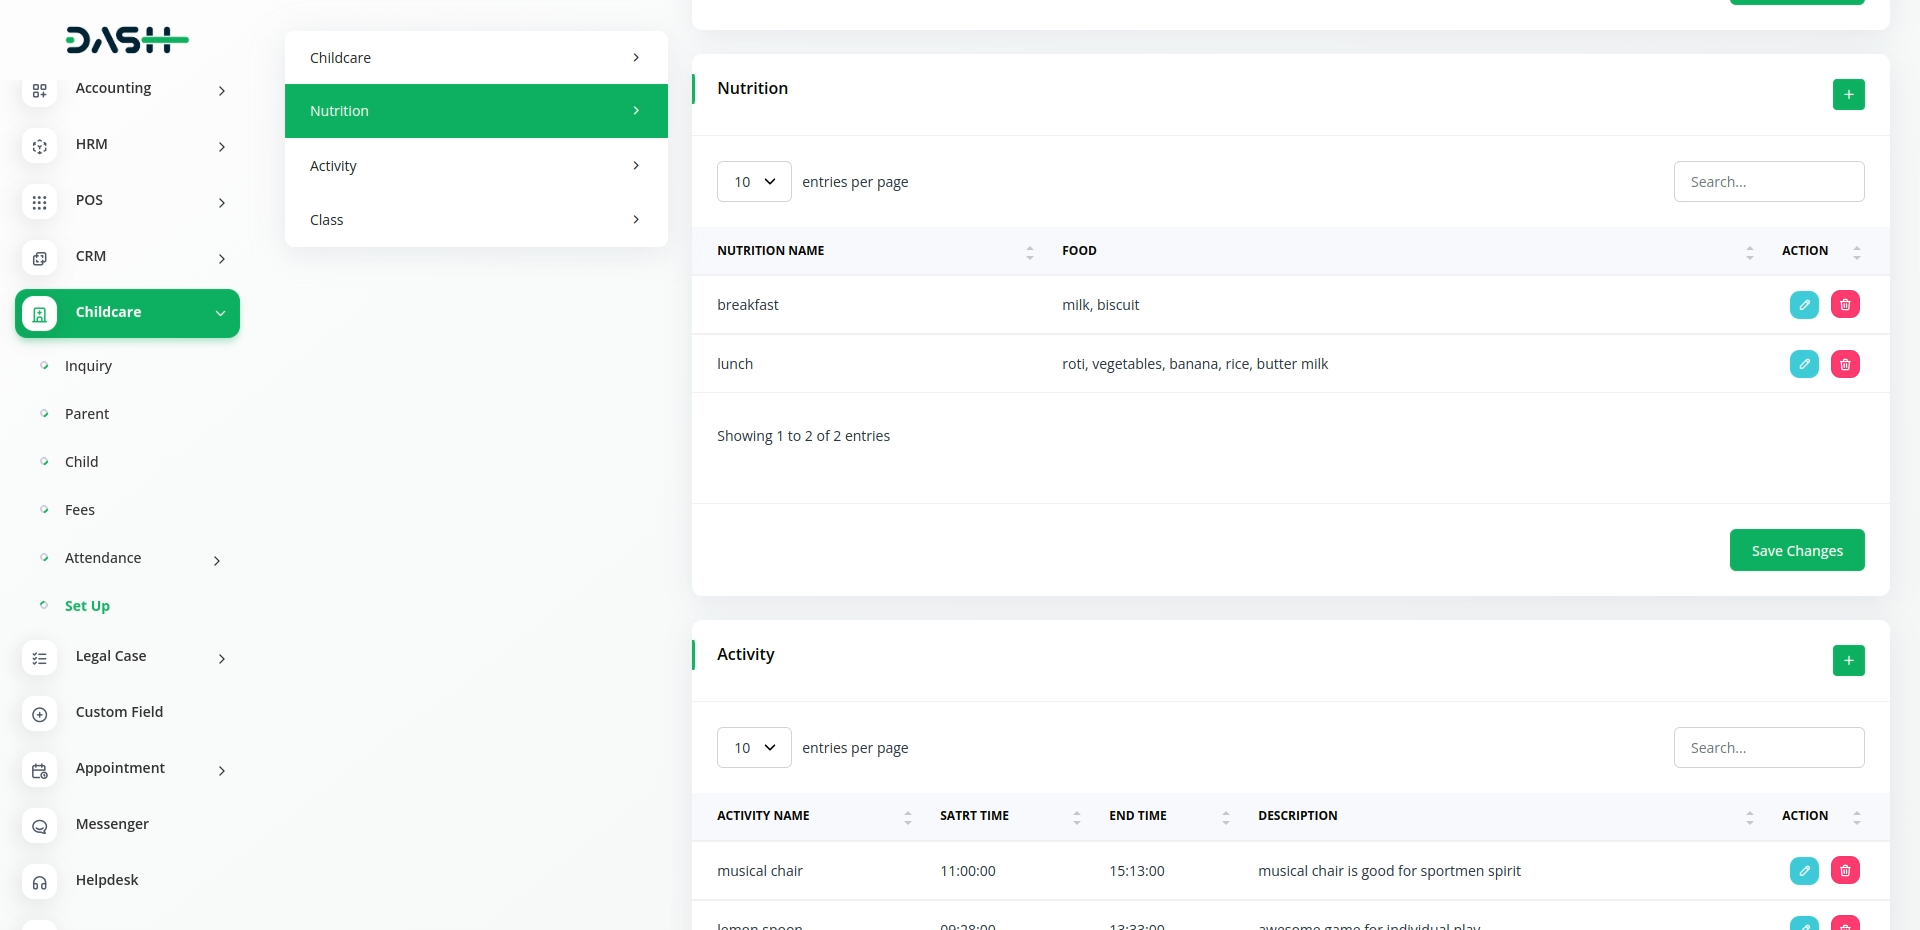Viewport: 1920px width, 930px height.
Task: Open Activity entries per page dropdown
Action: (754, 748)
